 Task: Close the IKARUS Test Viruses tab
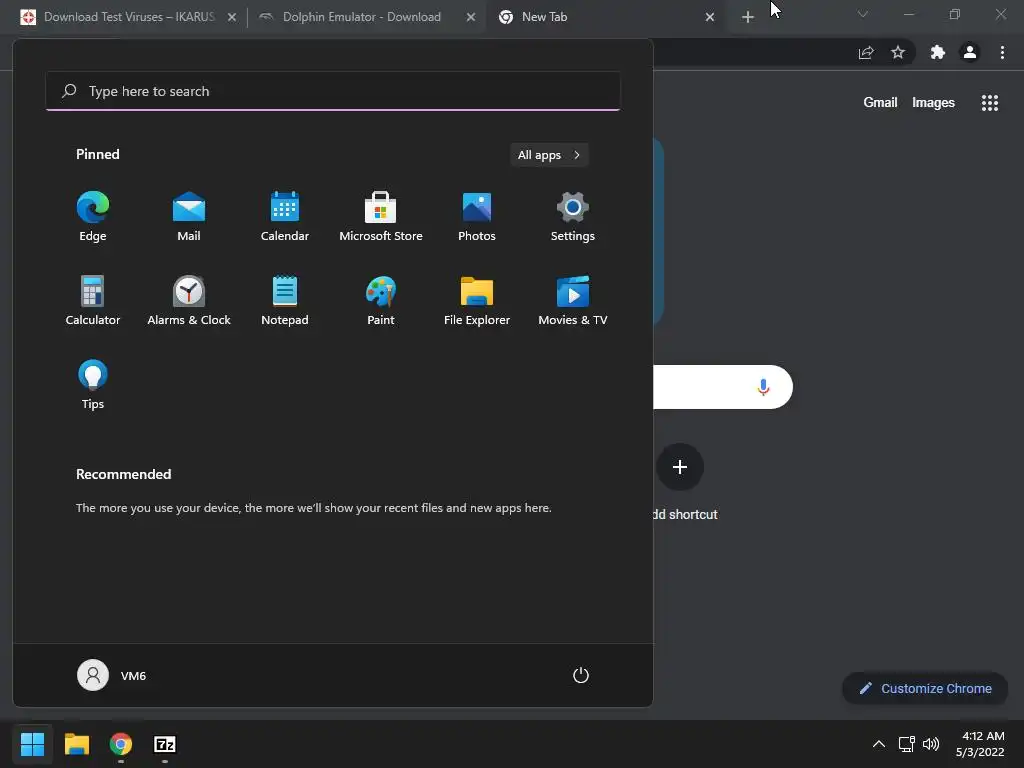click(x=232, y=17)
